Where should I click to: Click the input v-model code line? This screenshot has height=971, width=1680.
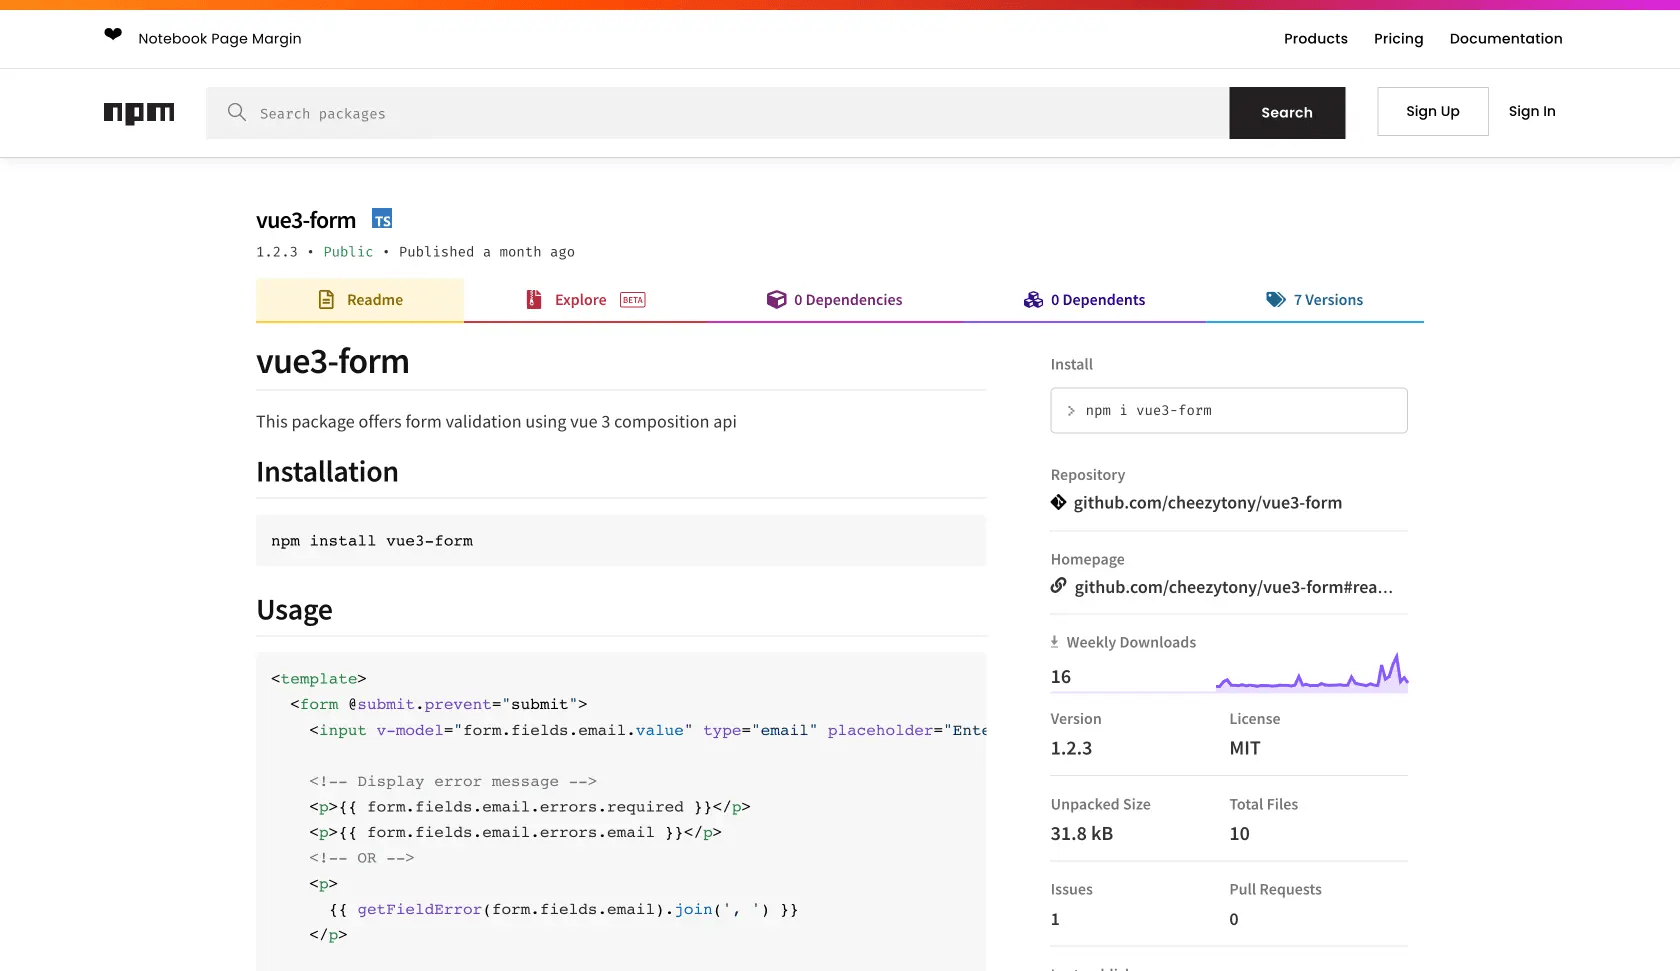coord(648,730)
